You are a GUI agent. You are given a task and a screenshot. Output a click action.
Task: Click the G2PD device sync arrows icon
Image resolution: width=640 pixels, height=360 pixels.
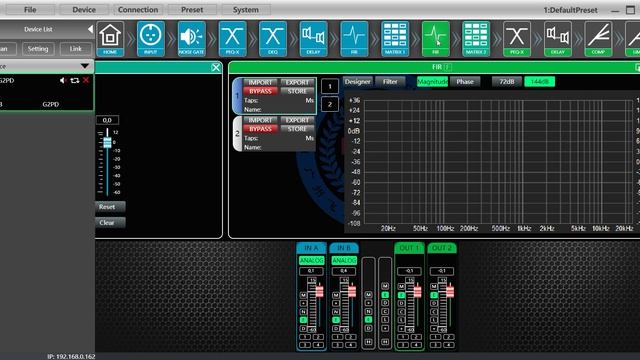75,80
